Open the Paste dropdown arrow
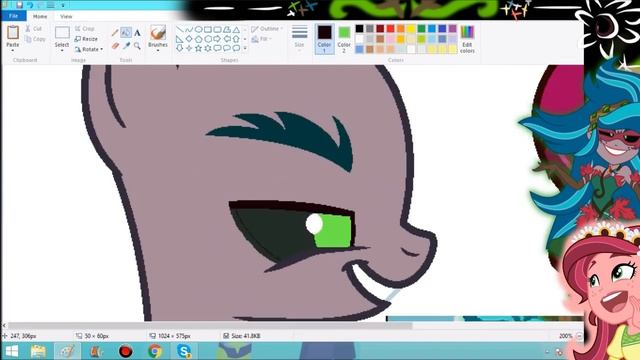This screenshot has height=360, width=640. [13, 51]
